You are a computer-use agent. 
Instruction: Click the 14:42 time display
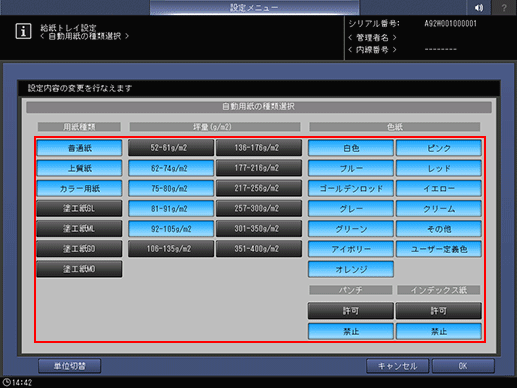(x=22, y=382)
